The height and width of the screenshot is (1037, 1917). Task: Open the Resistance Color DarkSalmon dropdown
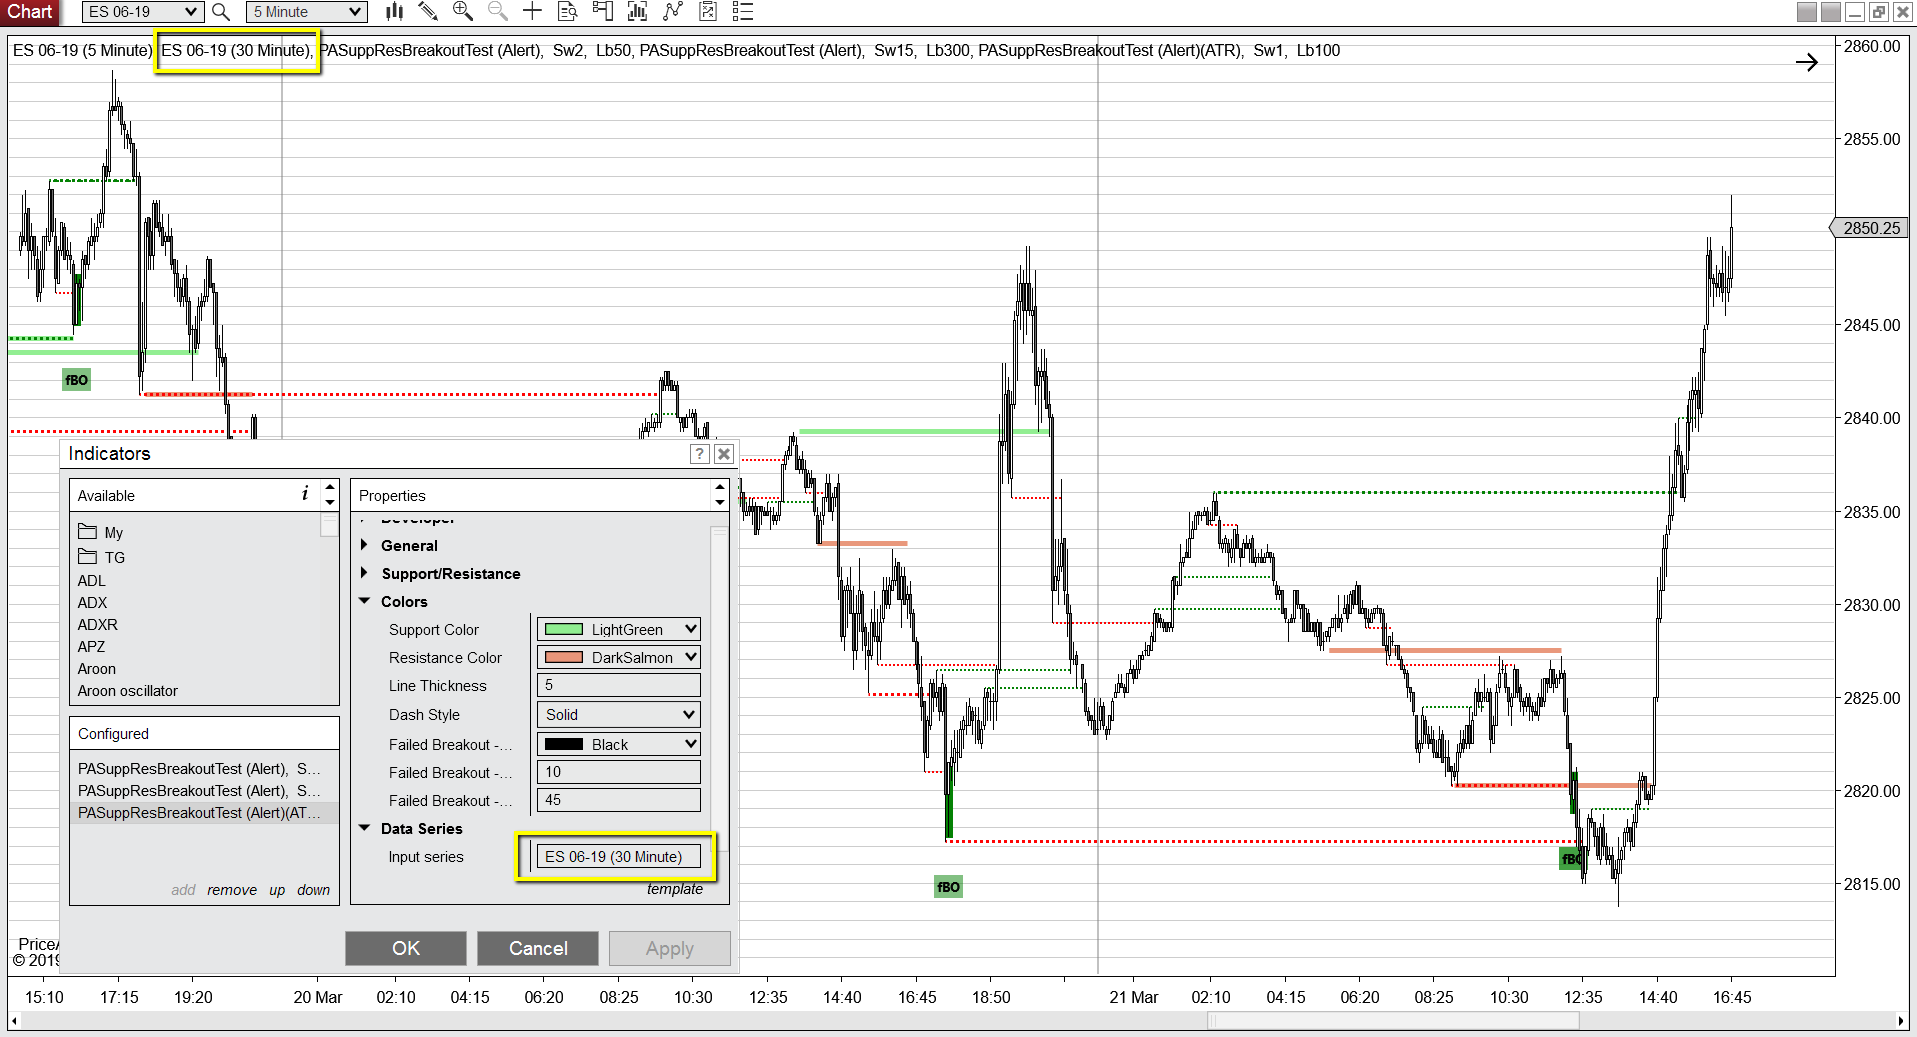point(619,657)
